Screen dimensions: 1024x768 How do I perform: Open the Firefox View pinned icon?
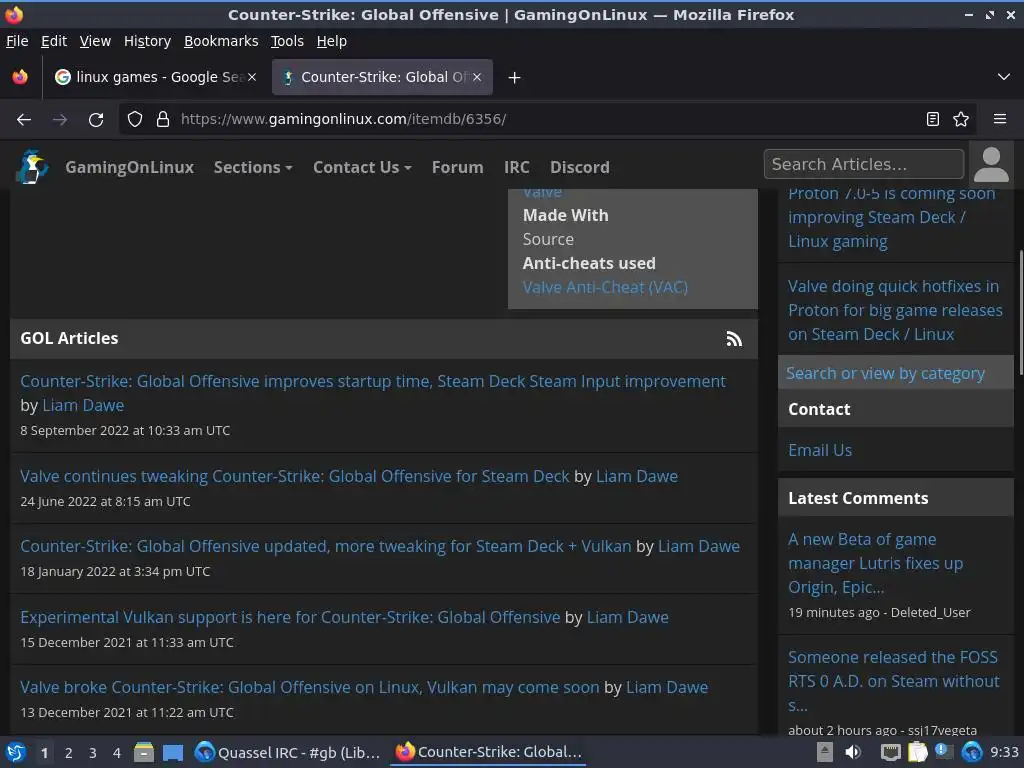click(20, 77)
